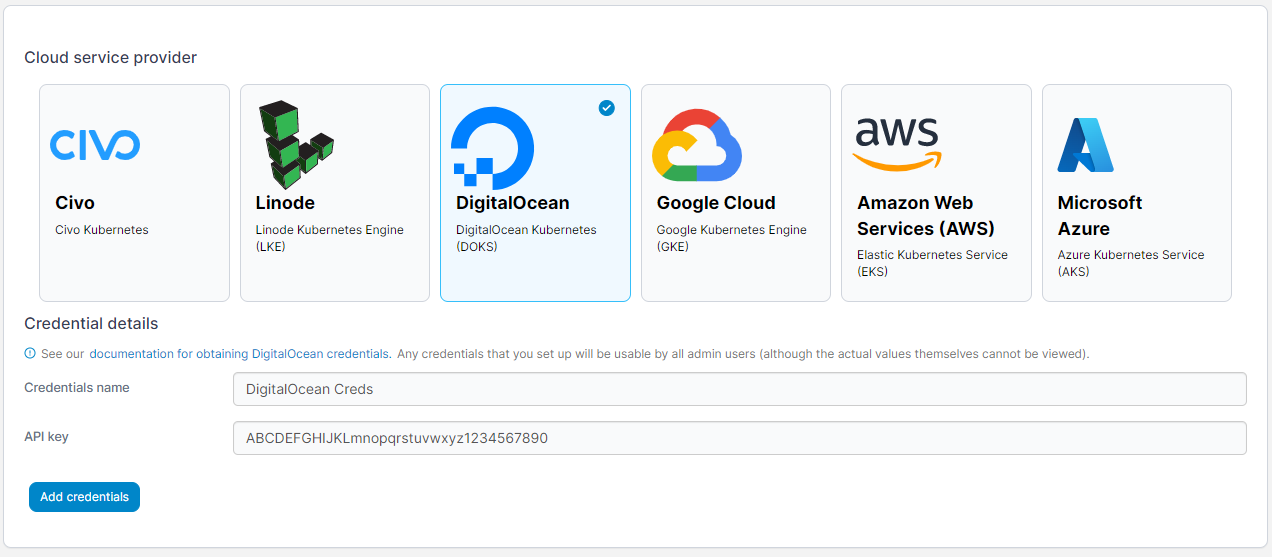The width and height of the screenshot is (1272, 557).
Task: Click the Add credentials button
Action: [x=84, y=497]
